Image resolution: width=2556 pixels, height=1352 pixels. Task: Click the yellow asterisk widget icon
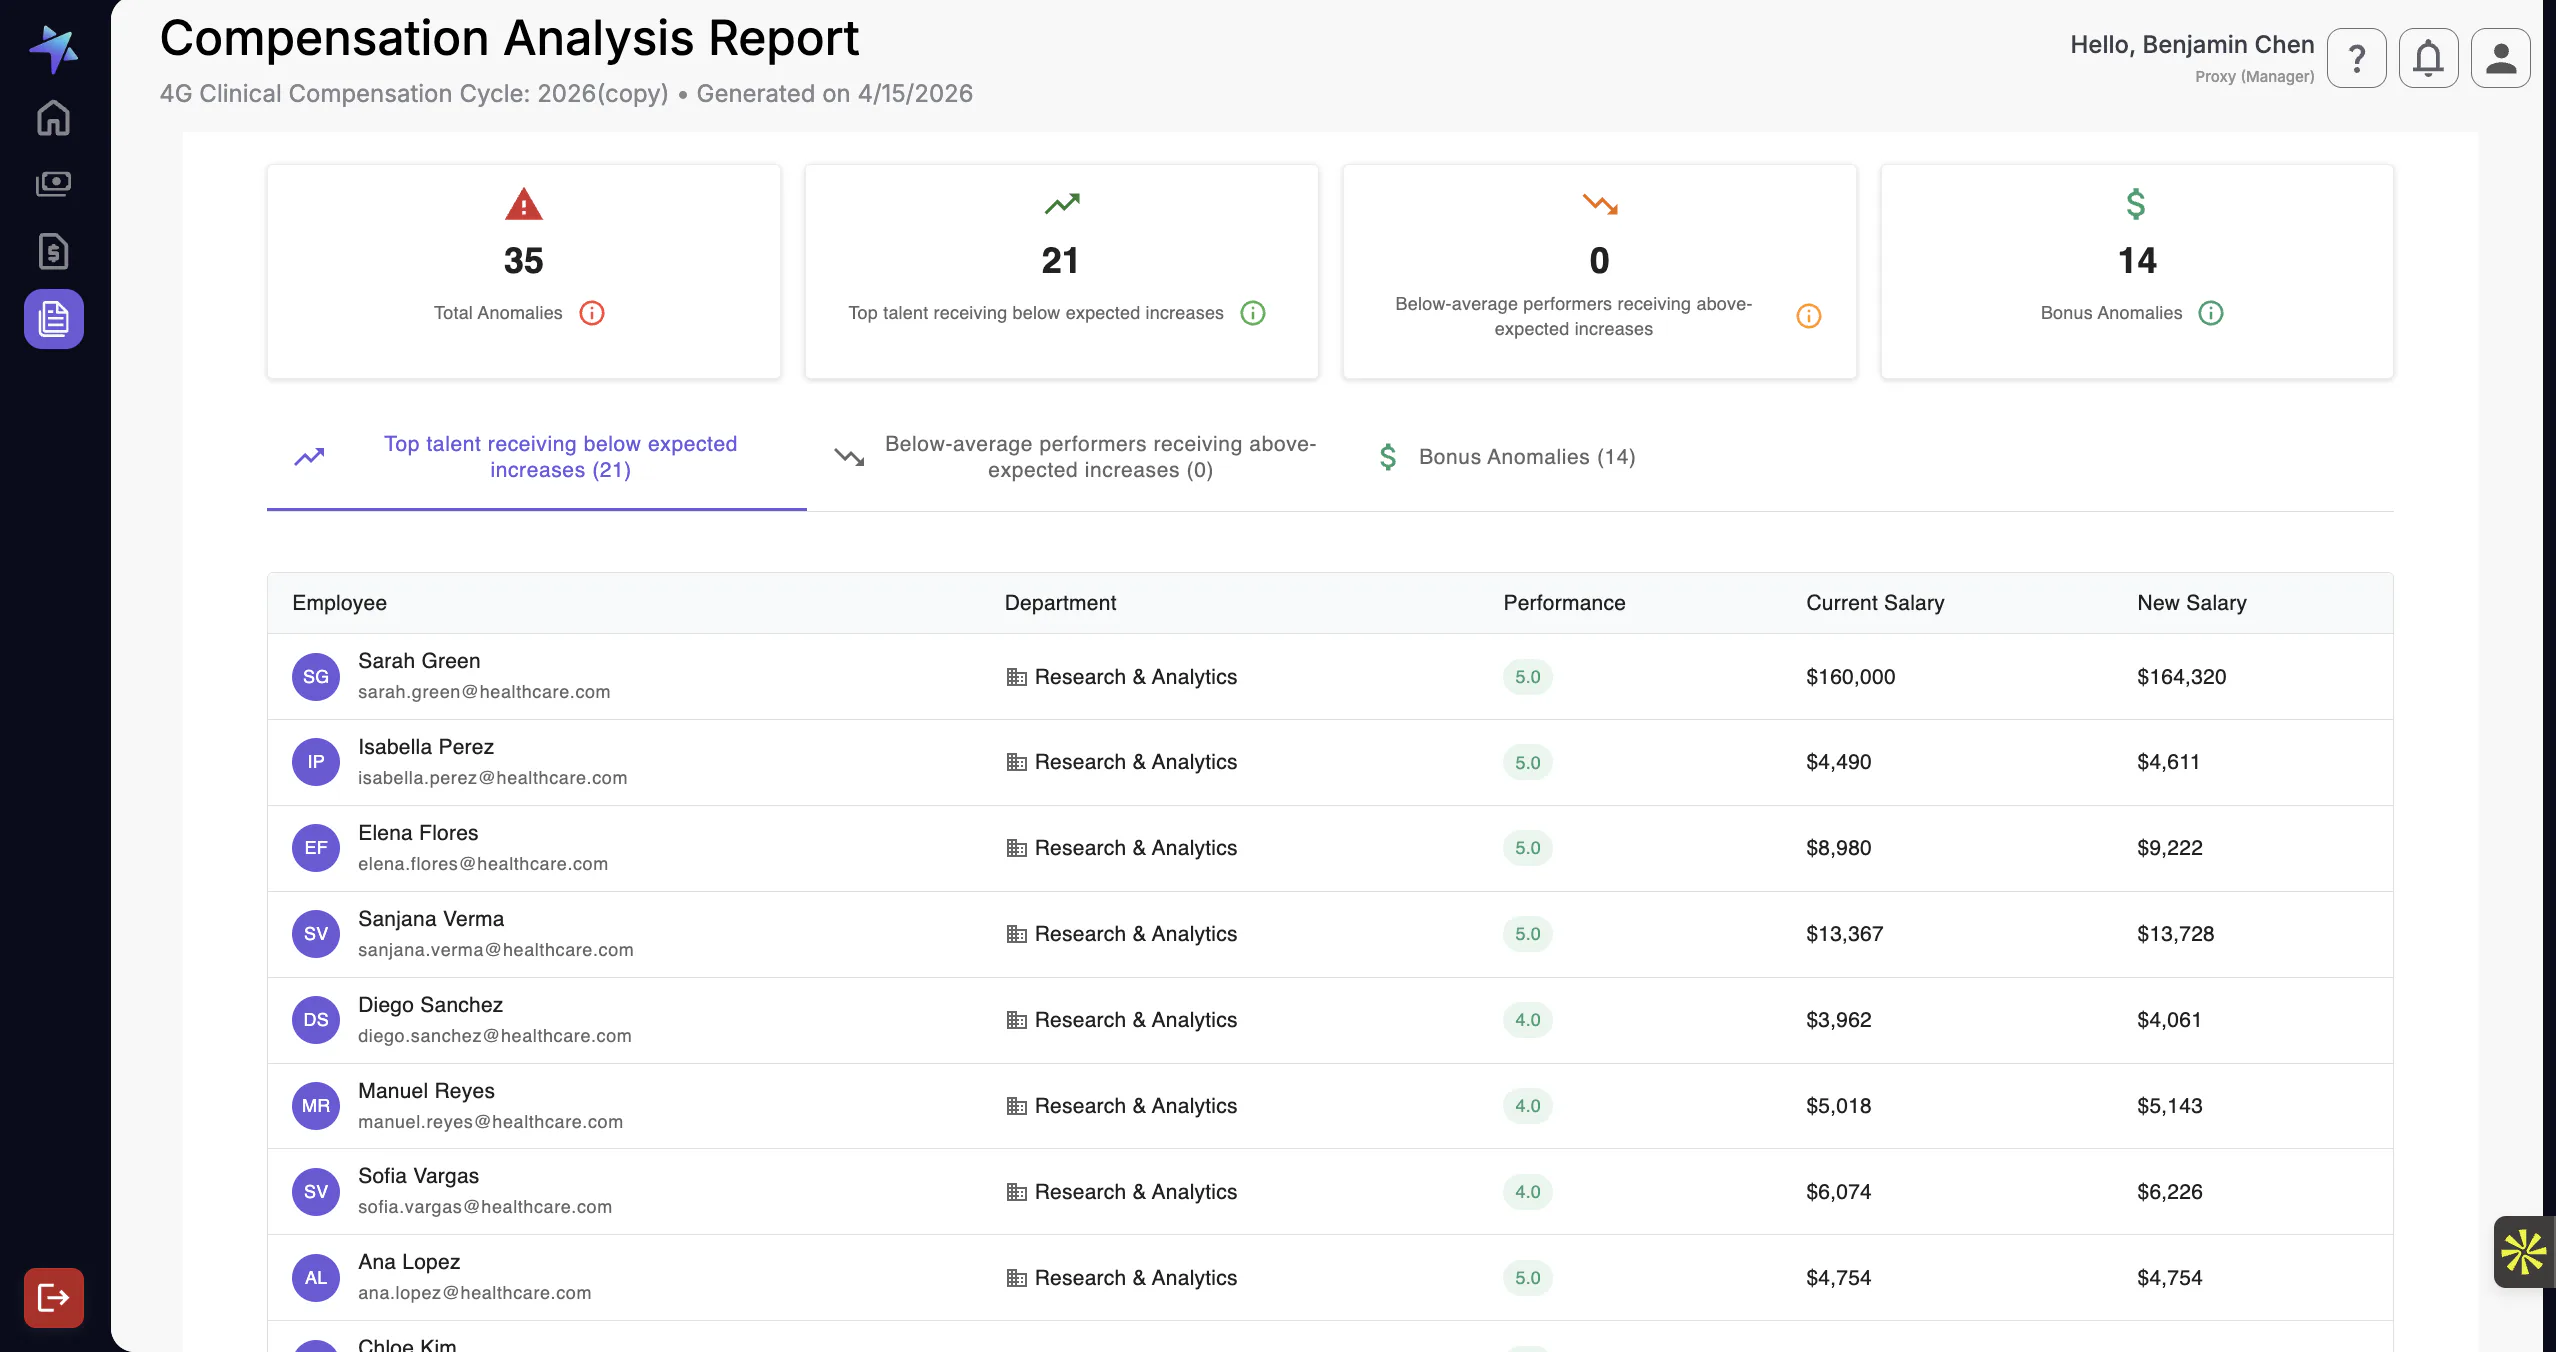click(2523, 1252)
